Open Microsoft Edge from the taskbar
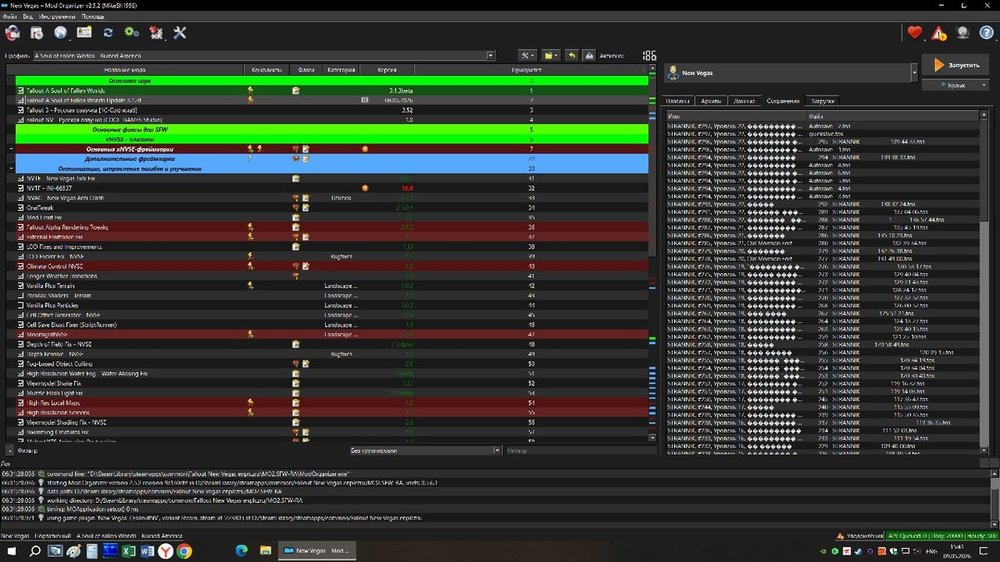 pos(241,551)
